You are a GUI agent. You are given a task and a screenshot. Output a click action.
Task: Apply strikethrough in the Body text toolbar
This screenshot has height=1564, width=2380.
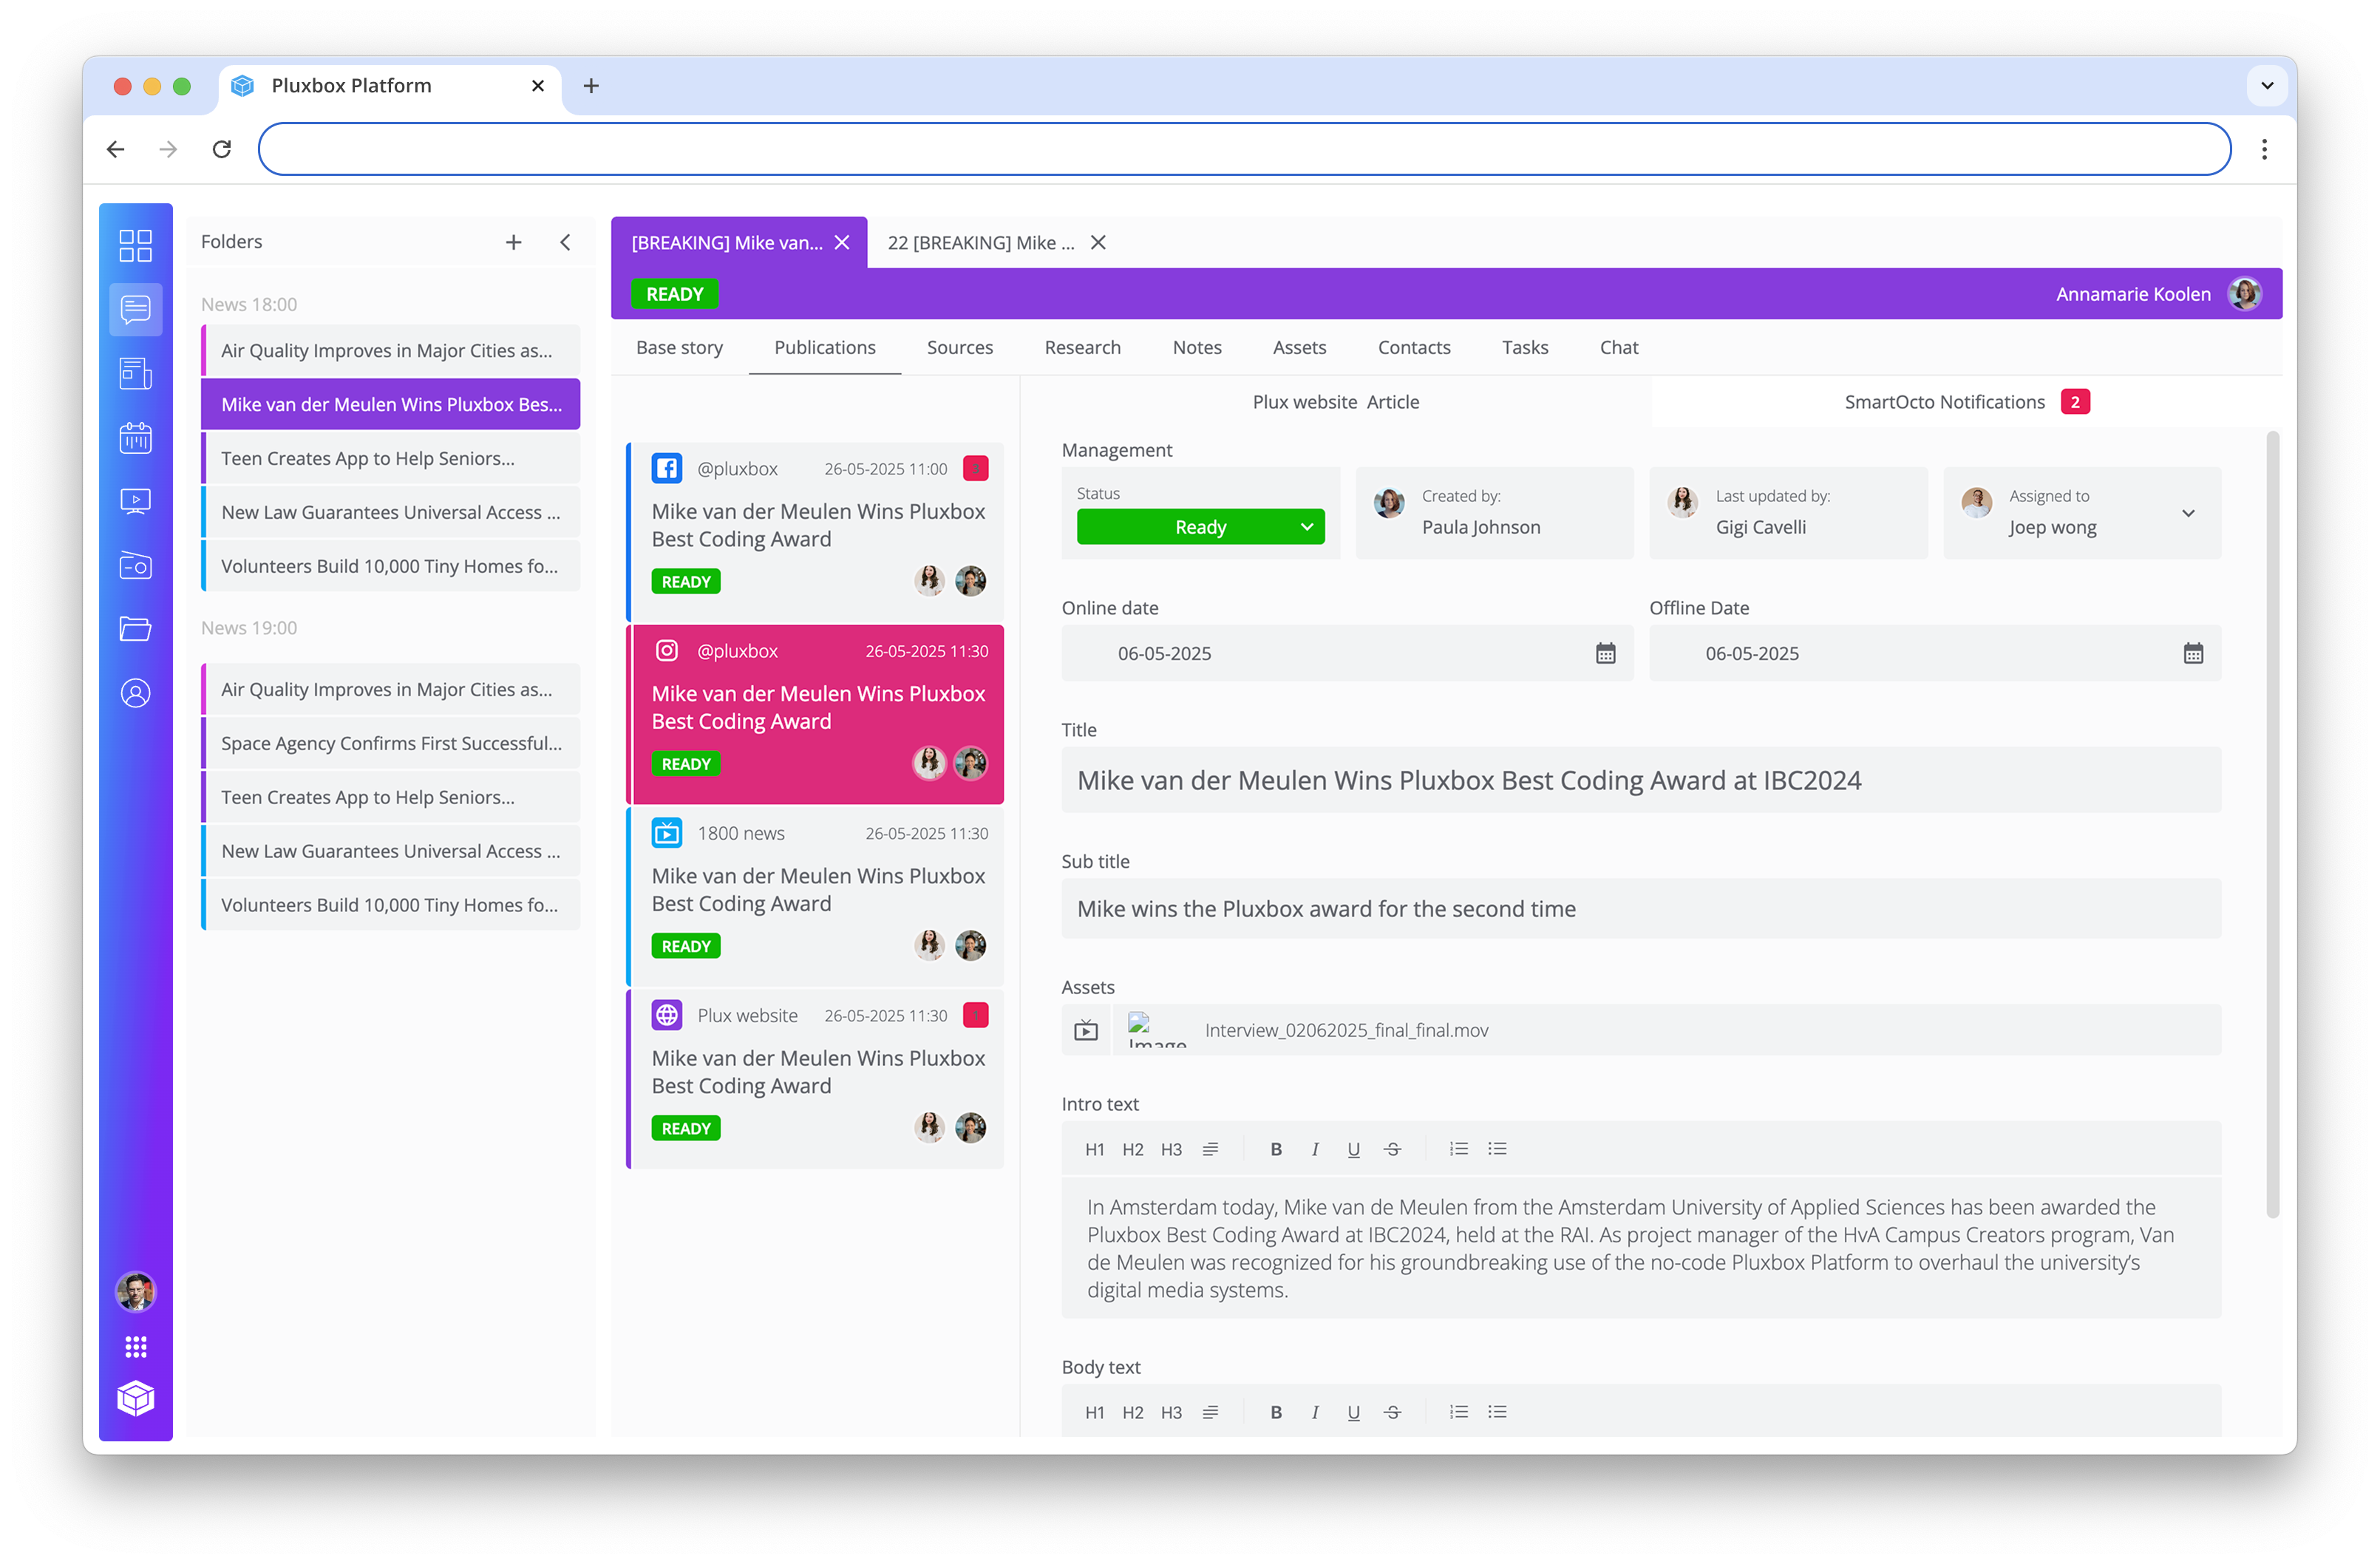[x=1392, y=1412]
